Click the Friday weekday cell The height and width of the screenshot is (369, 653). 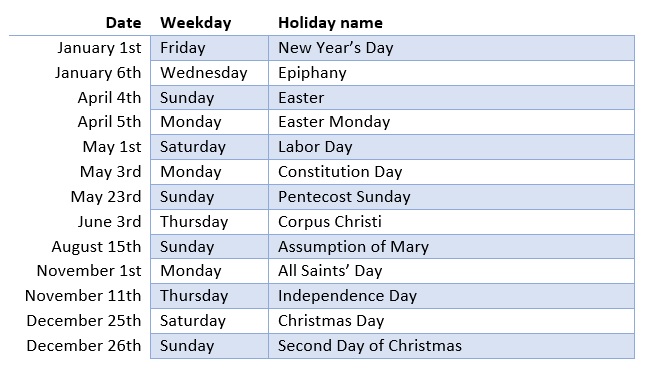click(x=209, y=48)
